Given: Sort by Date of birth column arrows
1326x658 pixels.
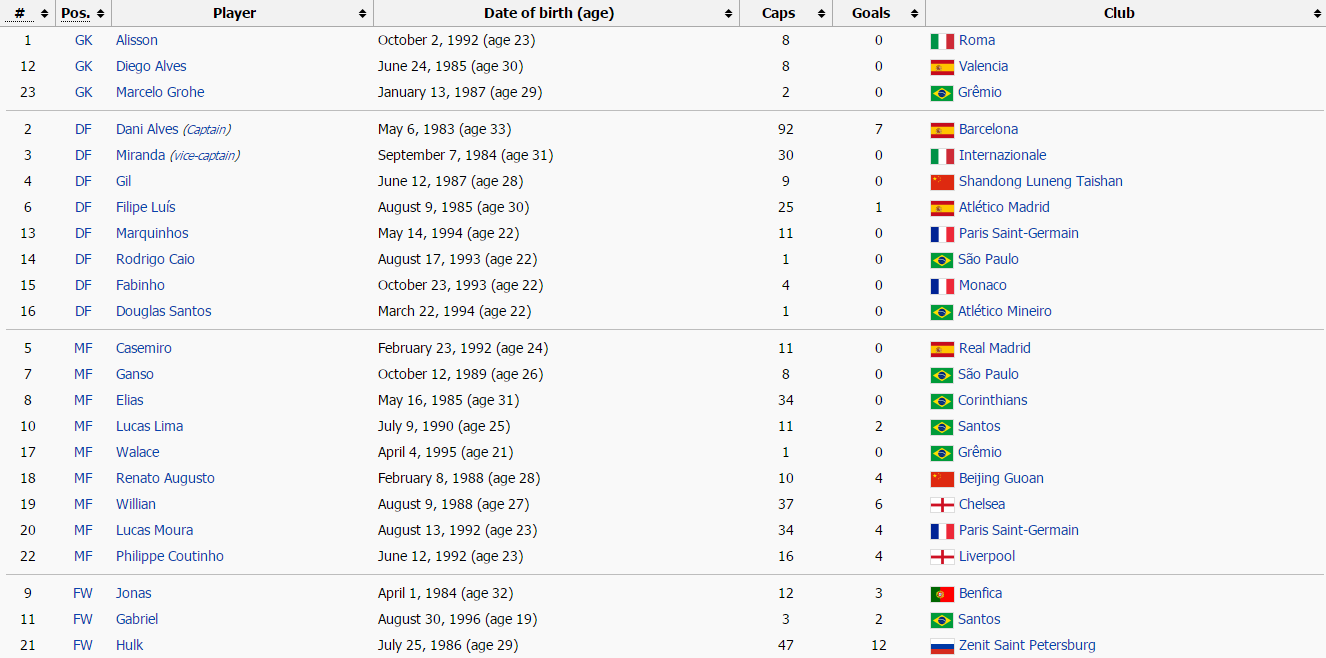Looking at the screenshot, I should pos(729,14).
